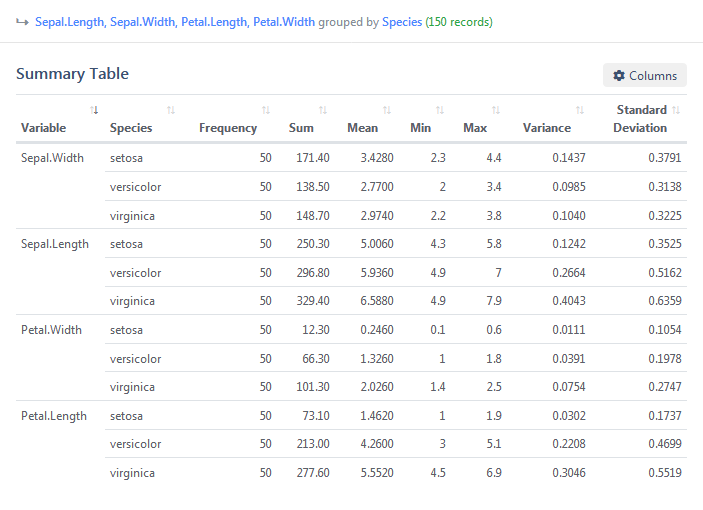This screenshot has width=703, height=510.
Task: Click the arrow icon before the breadcrumb
Action: click(x=22, y=22)
